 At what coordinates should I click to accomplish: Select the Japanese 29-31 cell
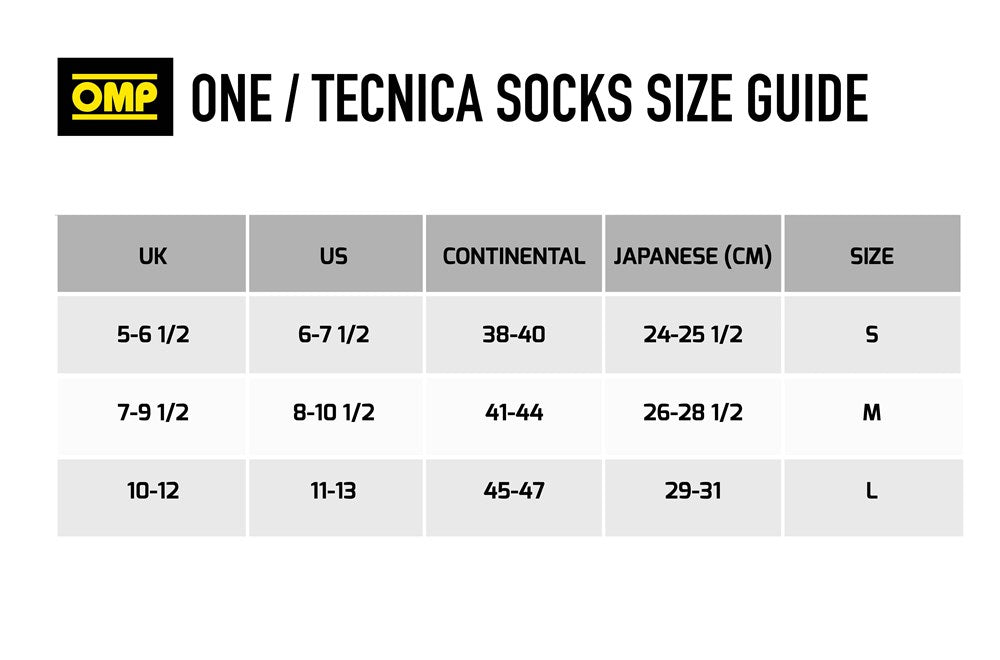coord(693,491)
